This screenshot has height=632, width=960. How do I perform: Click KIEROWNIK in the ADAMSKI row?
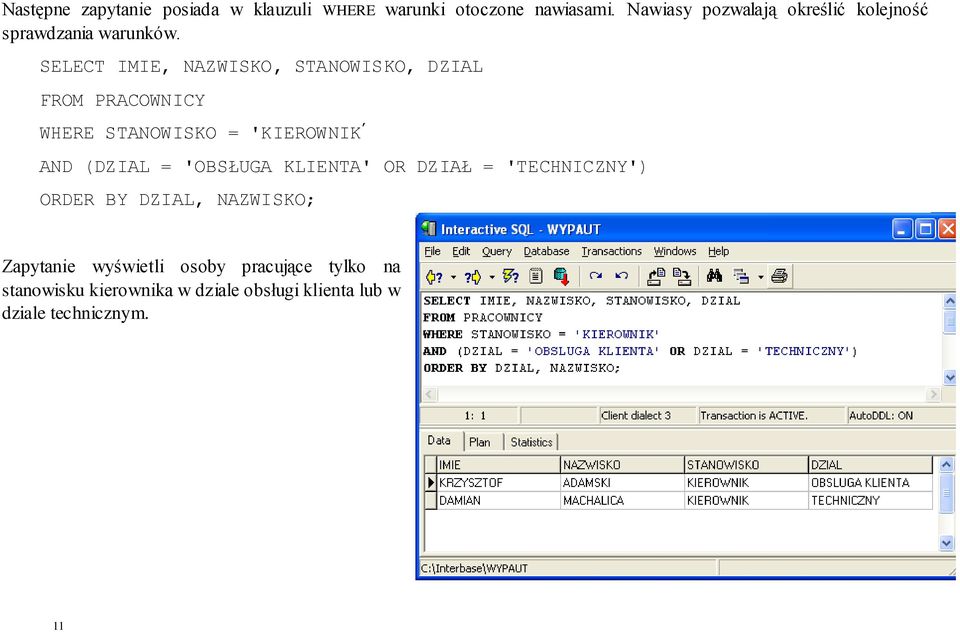click(746, 483)
